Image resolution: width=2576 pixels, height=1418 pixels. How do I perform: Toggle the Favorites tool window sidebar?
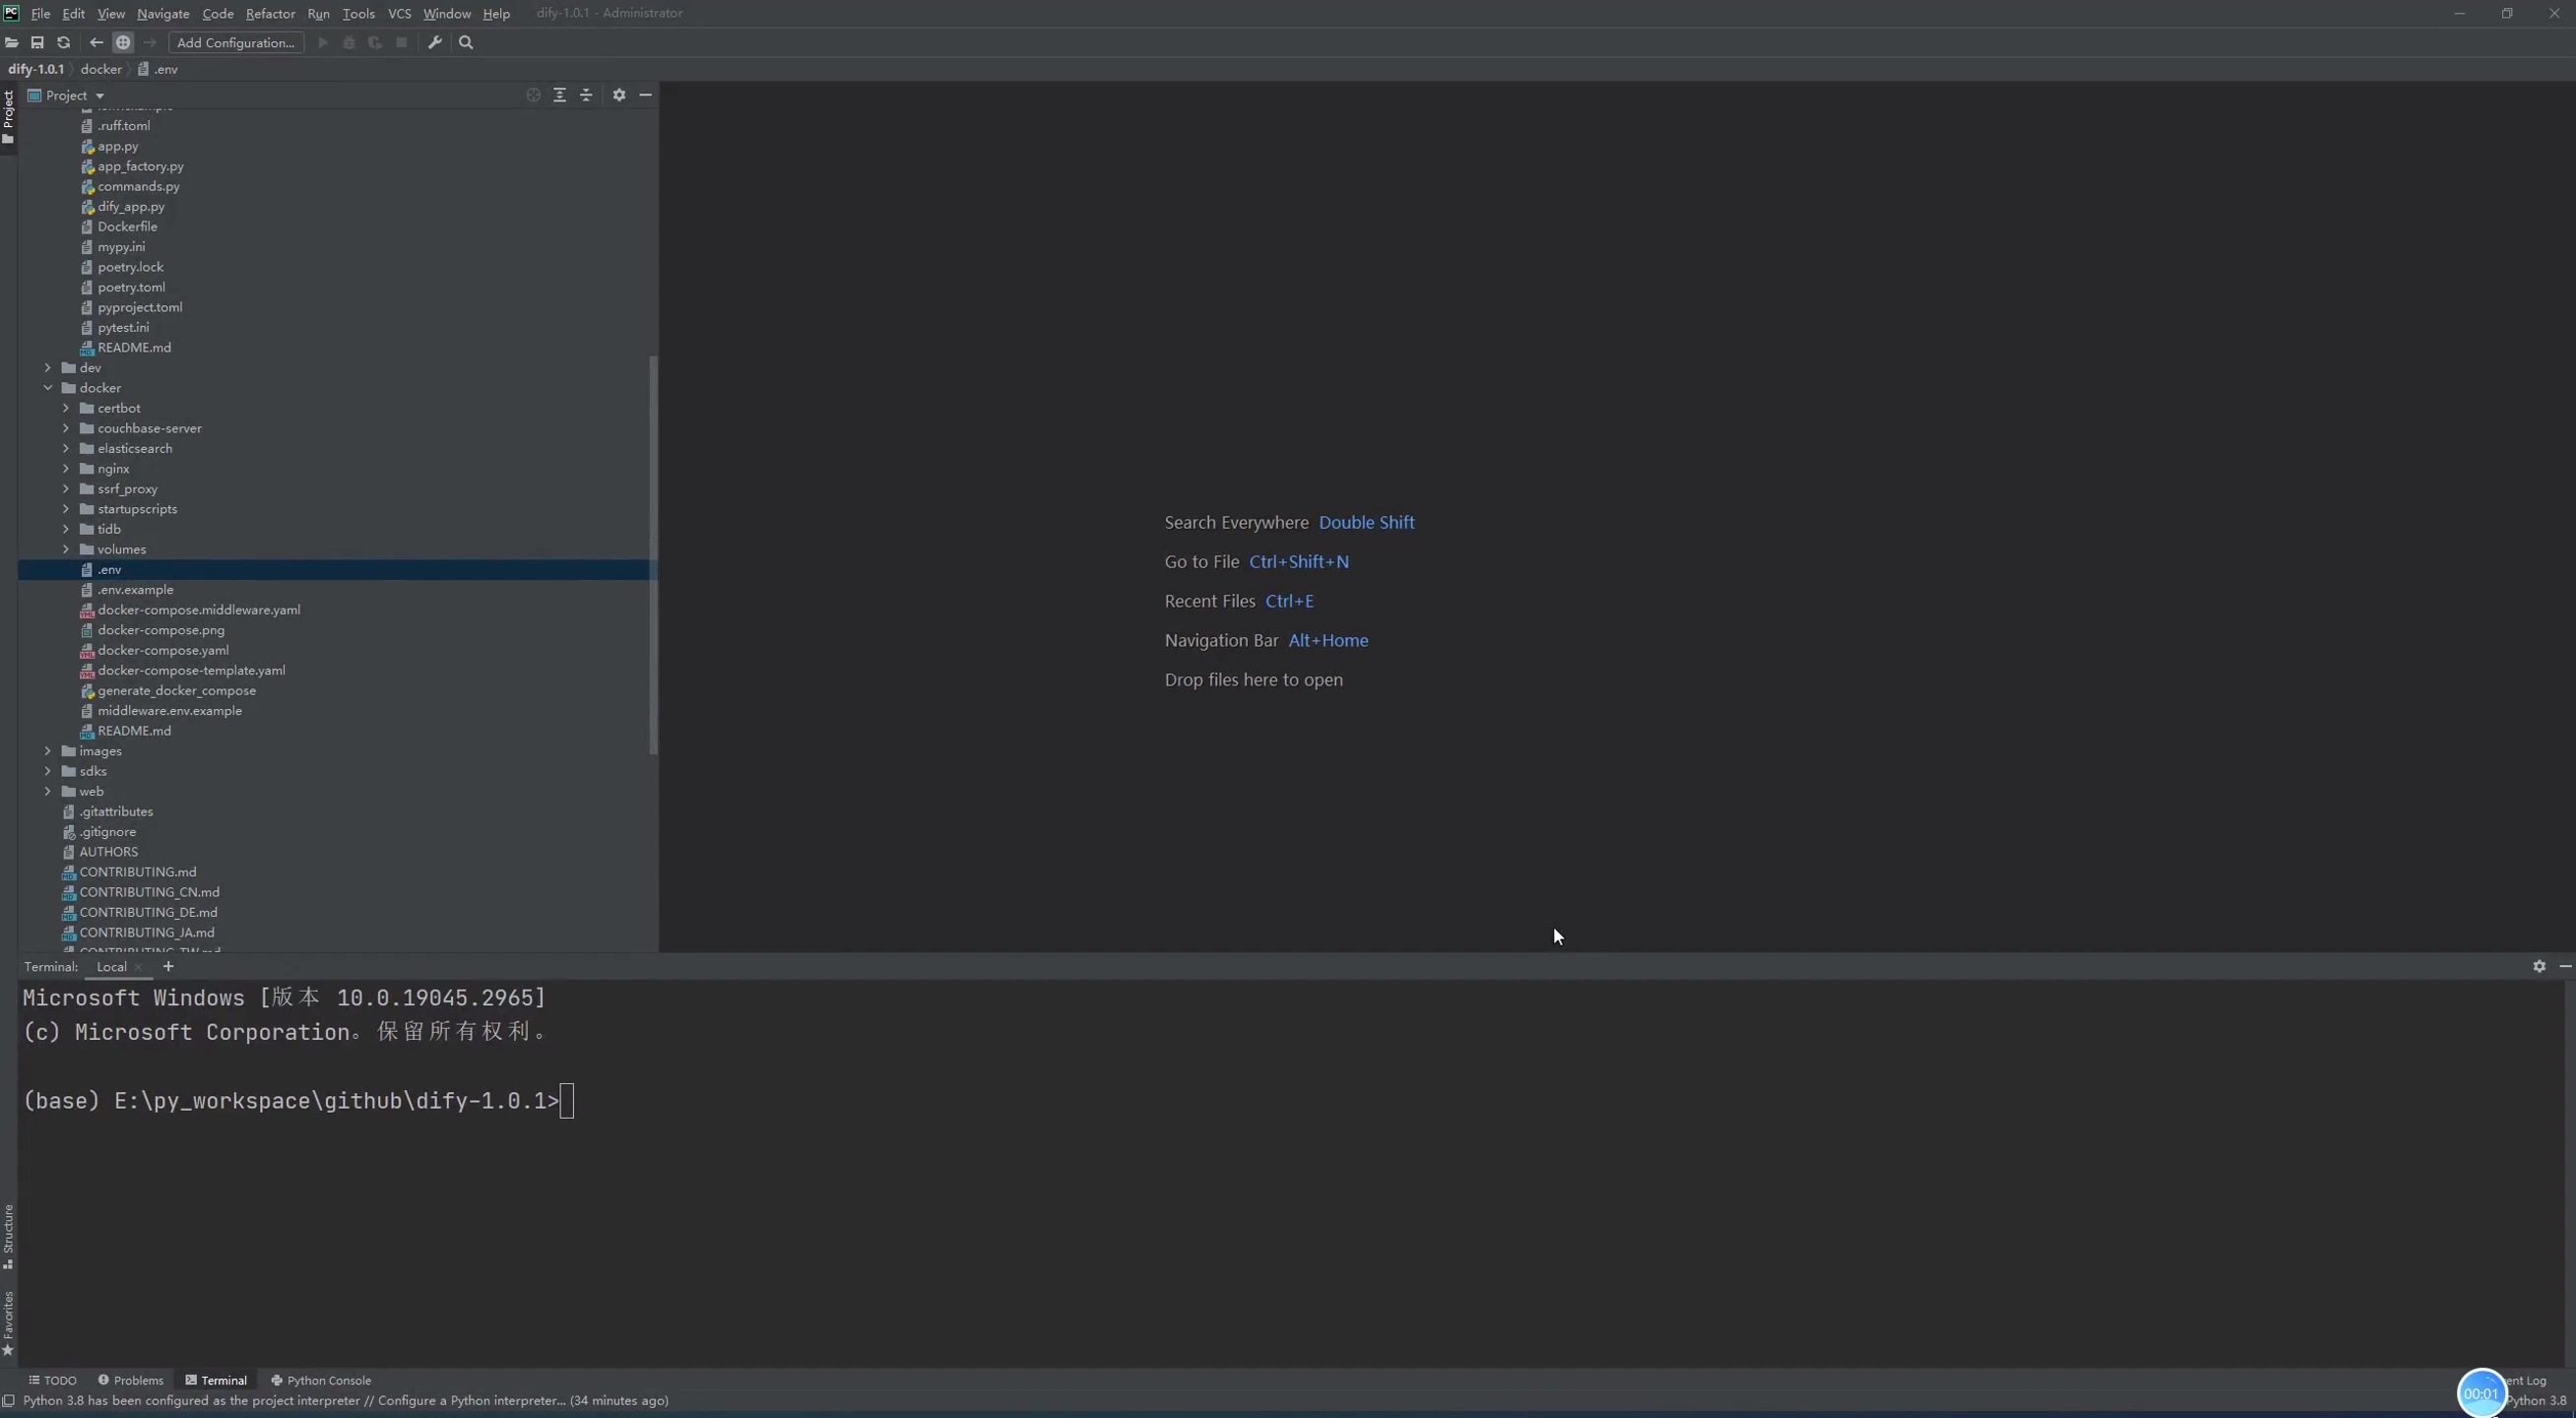click(8, 1323)
